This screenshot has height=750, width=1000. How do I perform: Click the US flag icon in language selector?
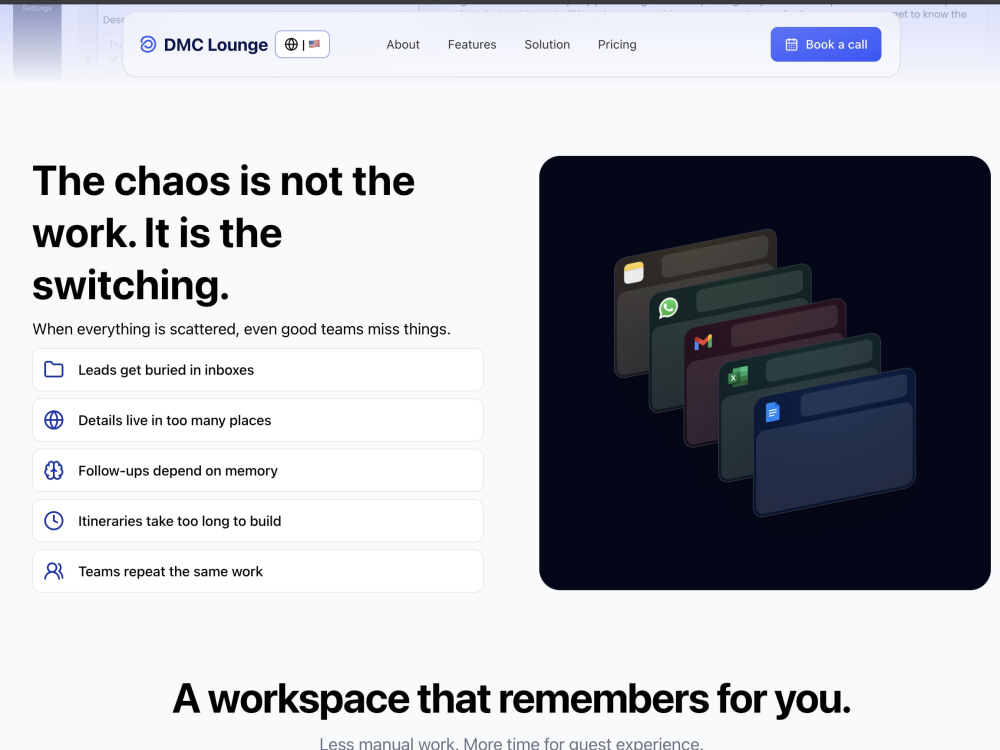[314, 44]
